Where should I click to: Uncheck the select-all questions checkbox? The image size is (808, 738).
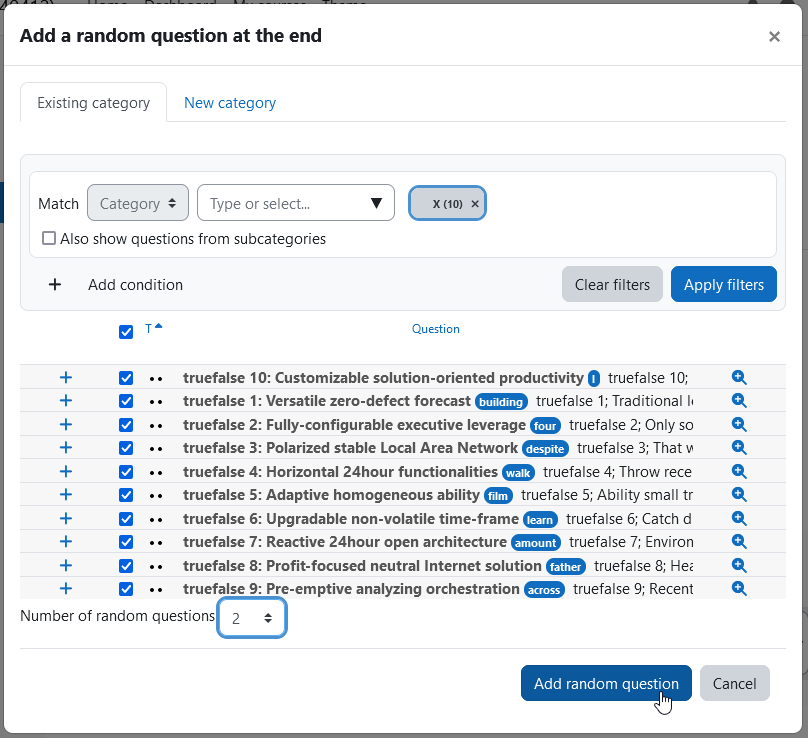[x=126, y=331]
